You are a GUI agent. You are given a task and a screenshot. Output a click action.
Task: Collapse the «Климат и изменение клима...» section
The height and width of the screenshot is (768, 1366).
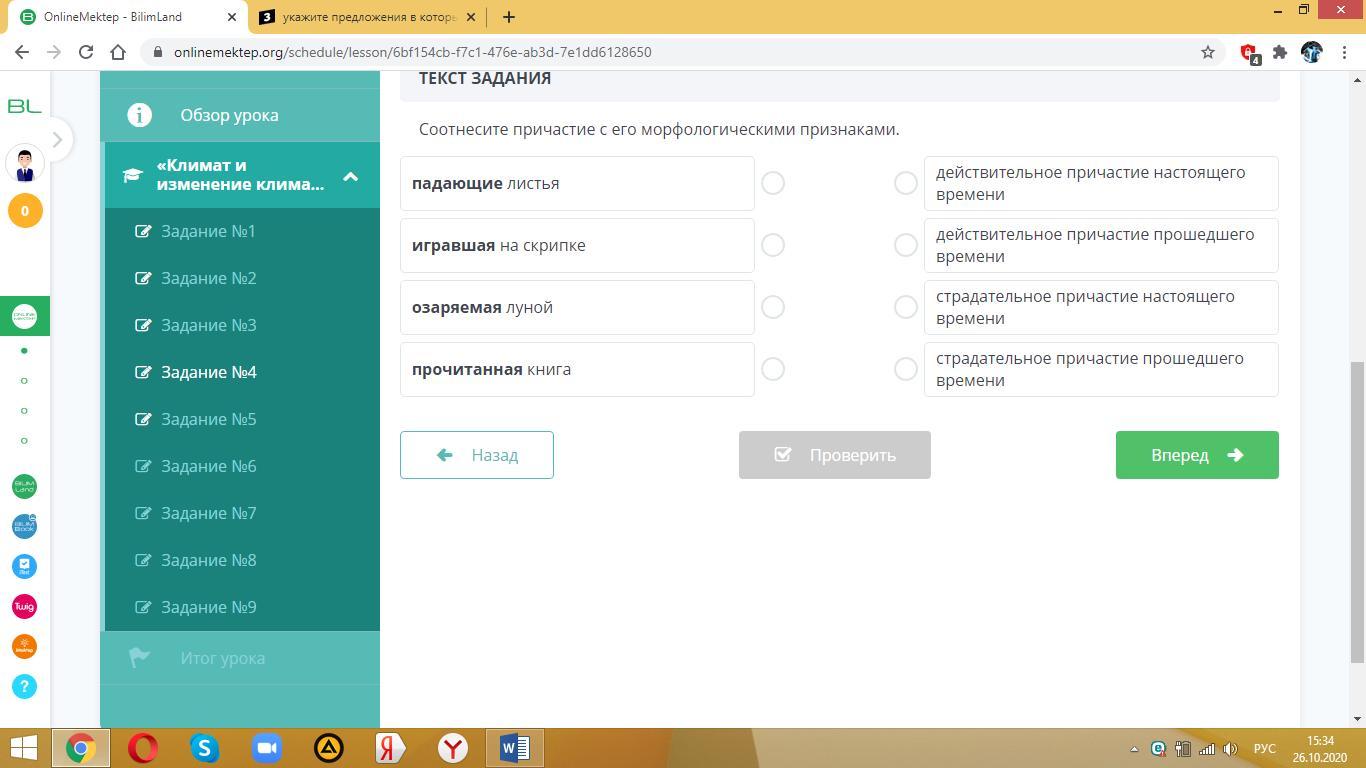(x=350, y=176)
